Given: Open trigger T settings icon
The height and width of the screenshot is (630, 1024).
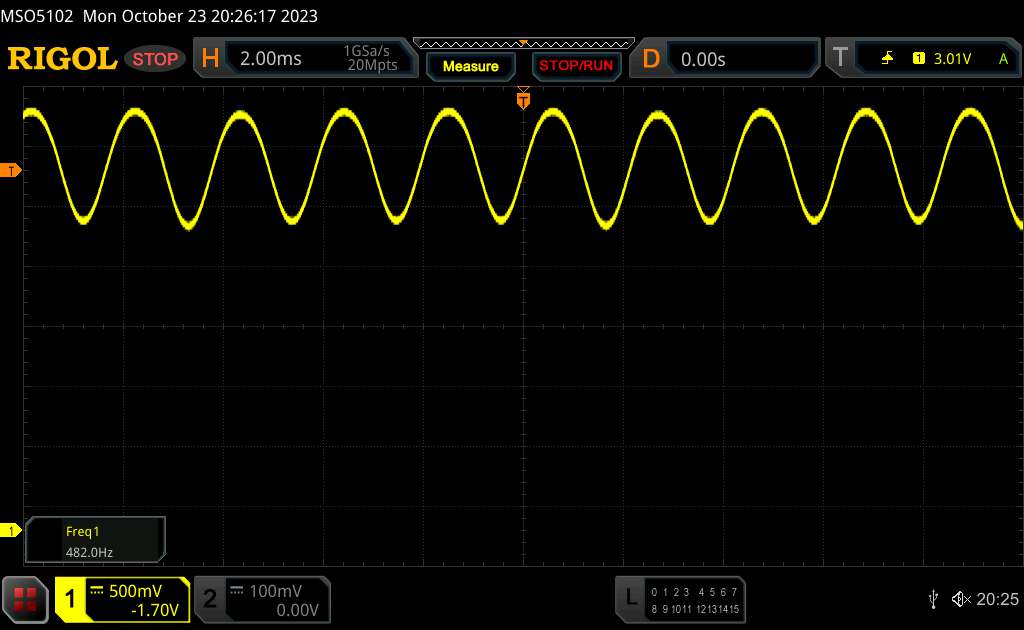Looking at the screenshot, I should tap(840, 58).
